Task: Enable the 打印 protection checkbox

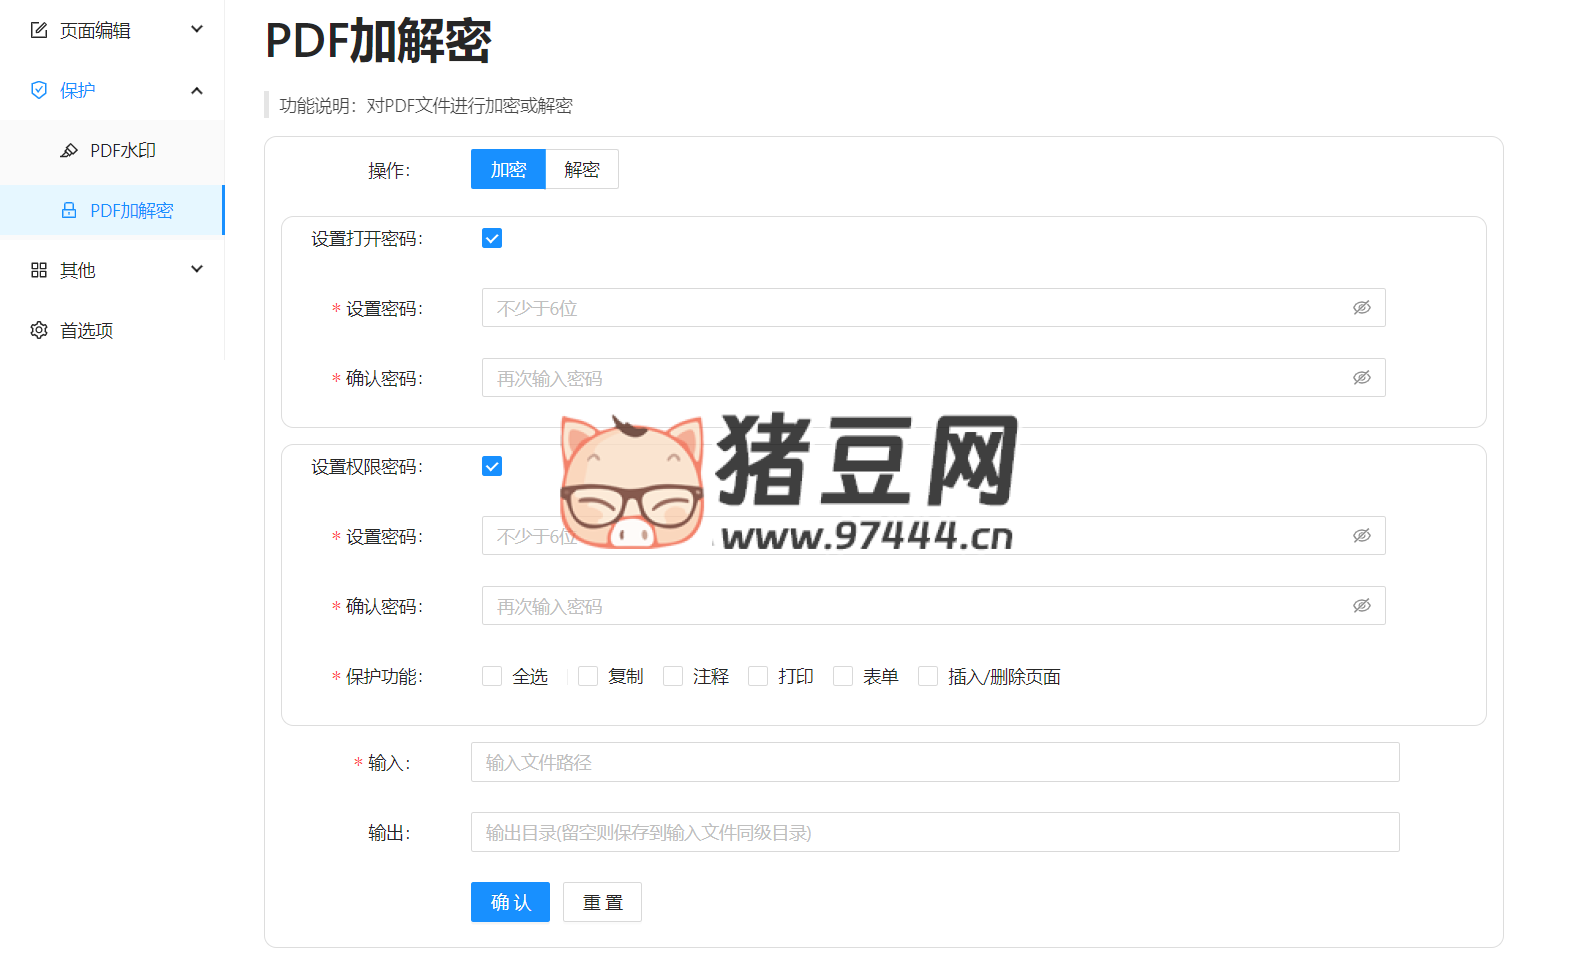Action: pos(758,676)
